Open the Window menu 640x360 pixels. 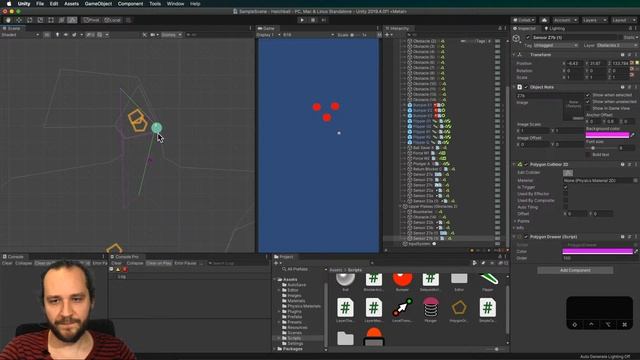pos(175,4)
